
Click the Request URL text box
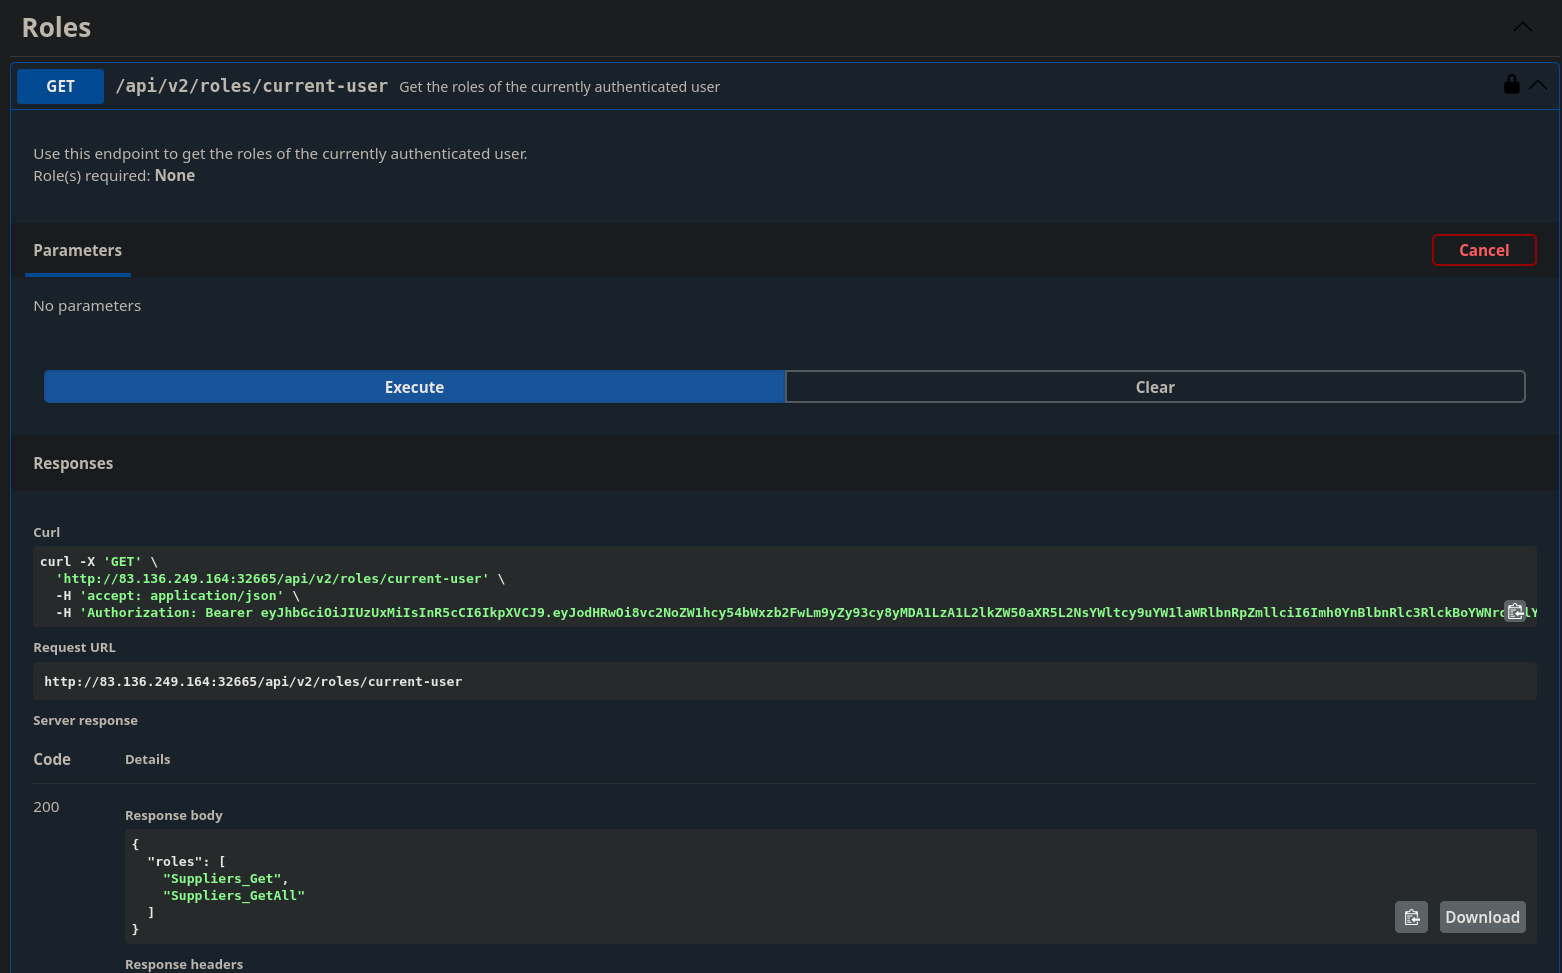coord(784,681)
